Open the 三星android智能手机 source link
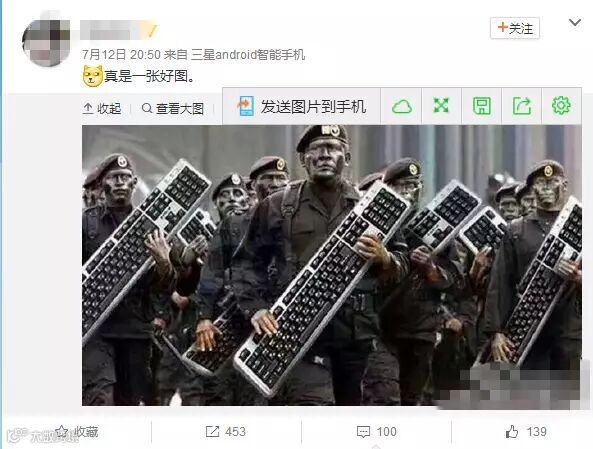 [x=248, y=55]
